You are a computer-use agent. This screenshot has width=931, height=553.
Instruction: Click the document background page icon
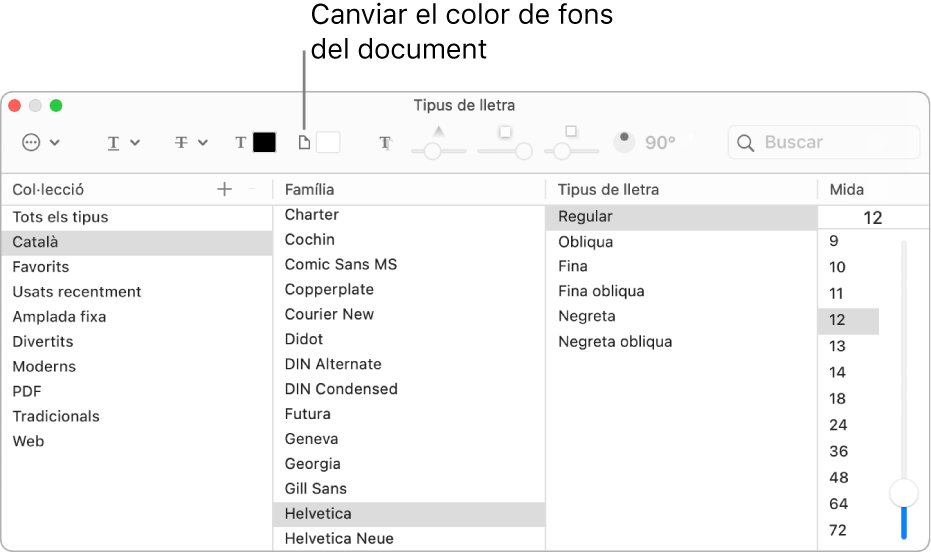point(304,143)
